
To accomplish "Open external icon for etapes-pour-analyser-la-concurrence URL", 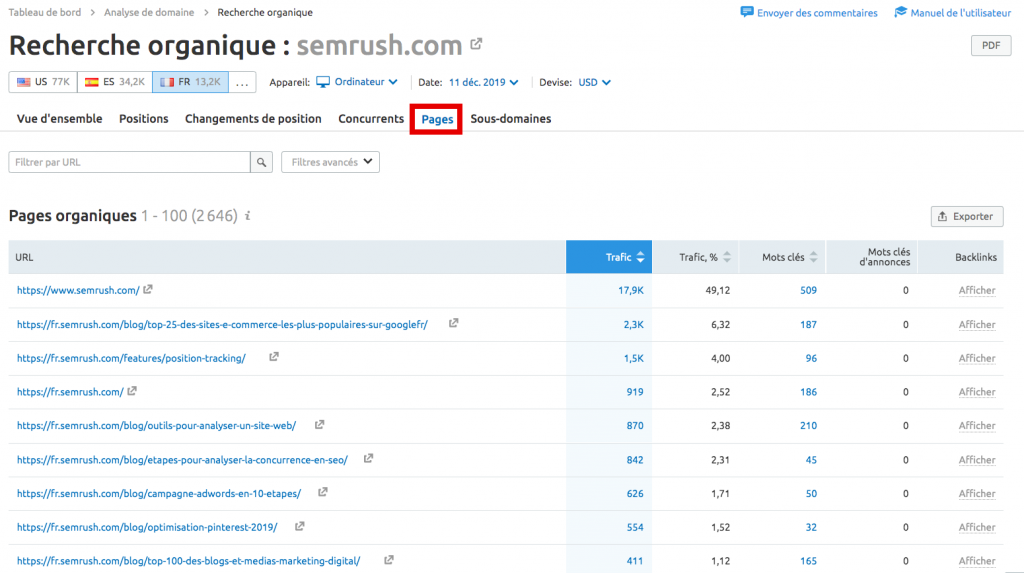I will 368,459.
